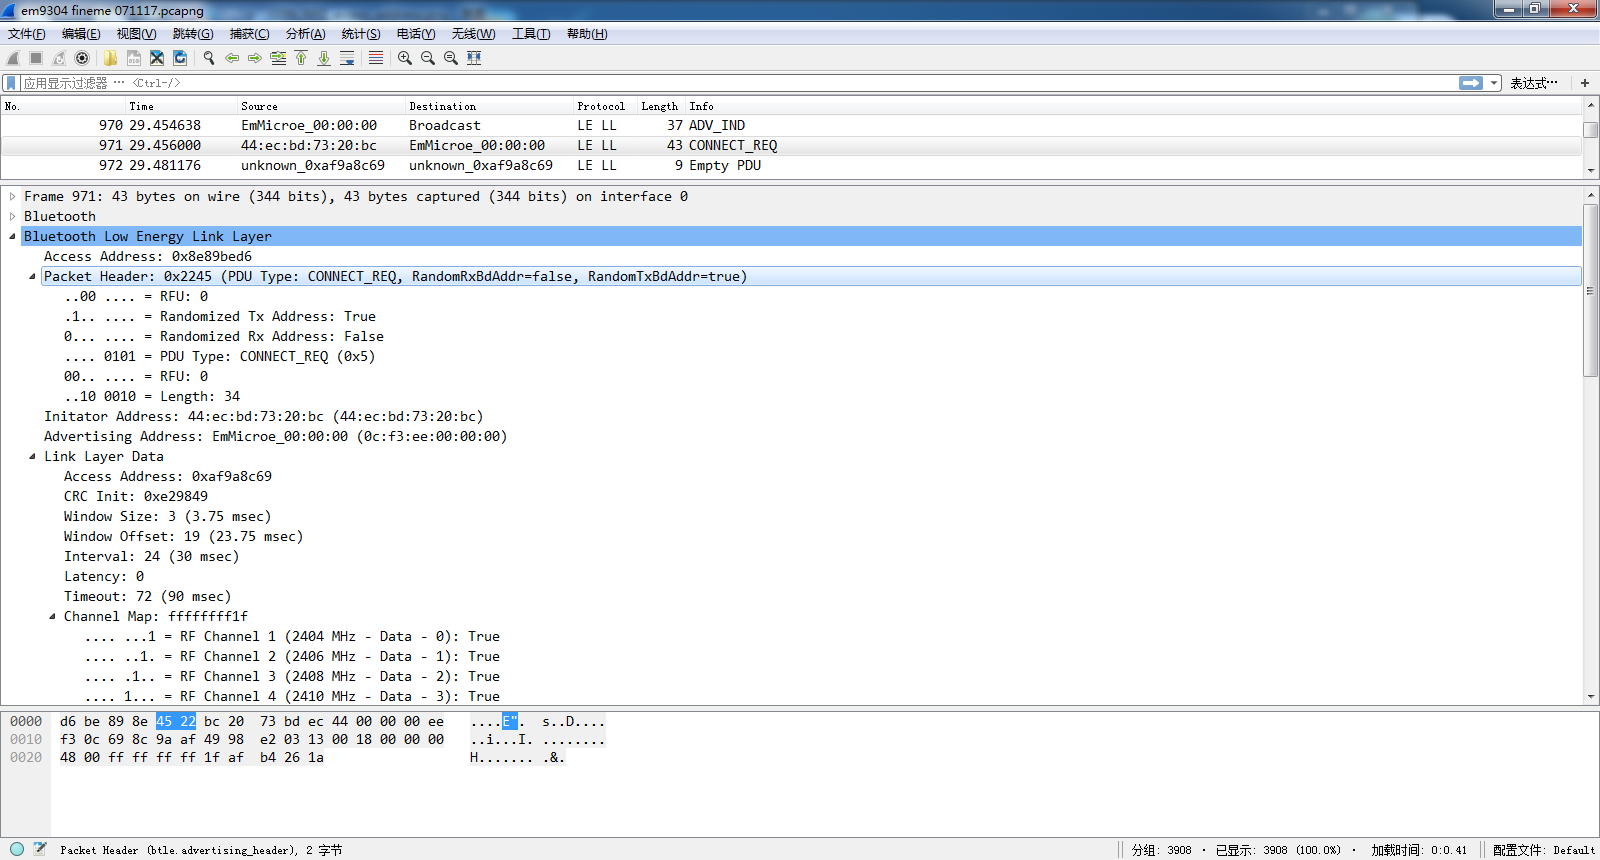Open the 跳转(G) menu
Image resolution: width=1600 pixels, height=860 pixels.
tap(193, 34)
